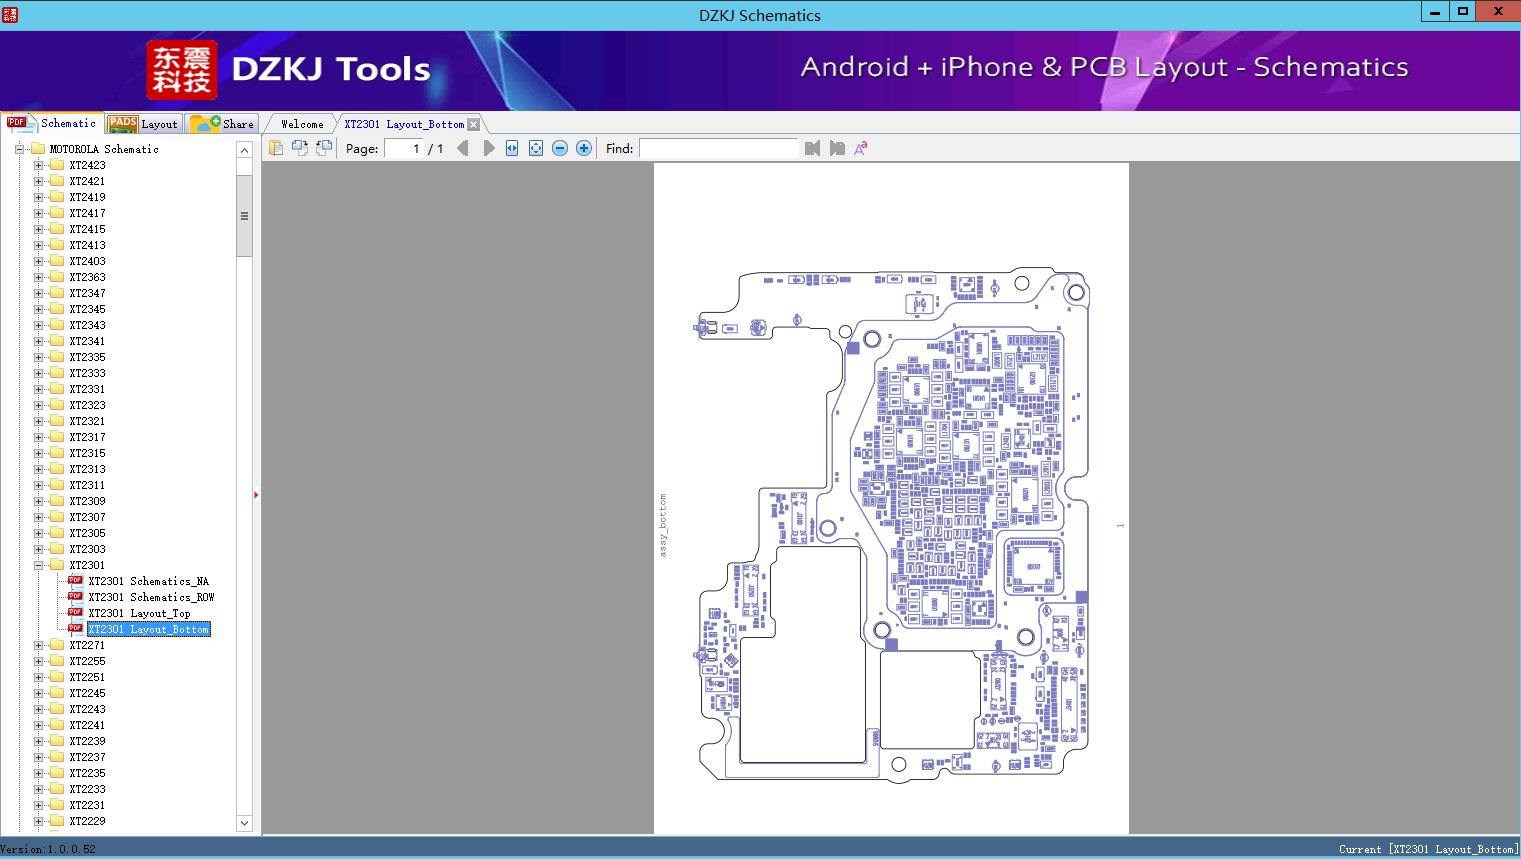The image size is (1521, 859).
Task: Select the XT2237 folder label
Action: coord(87,757)
